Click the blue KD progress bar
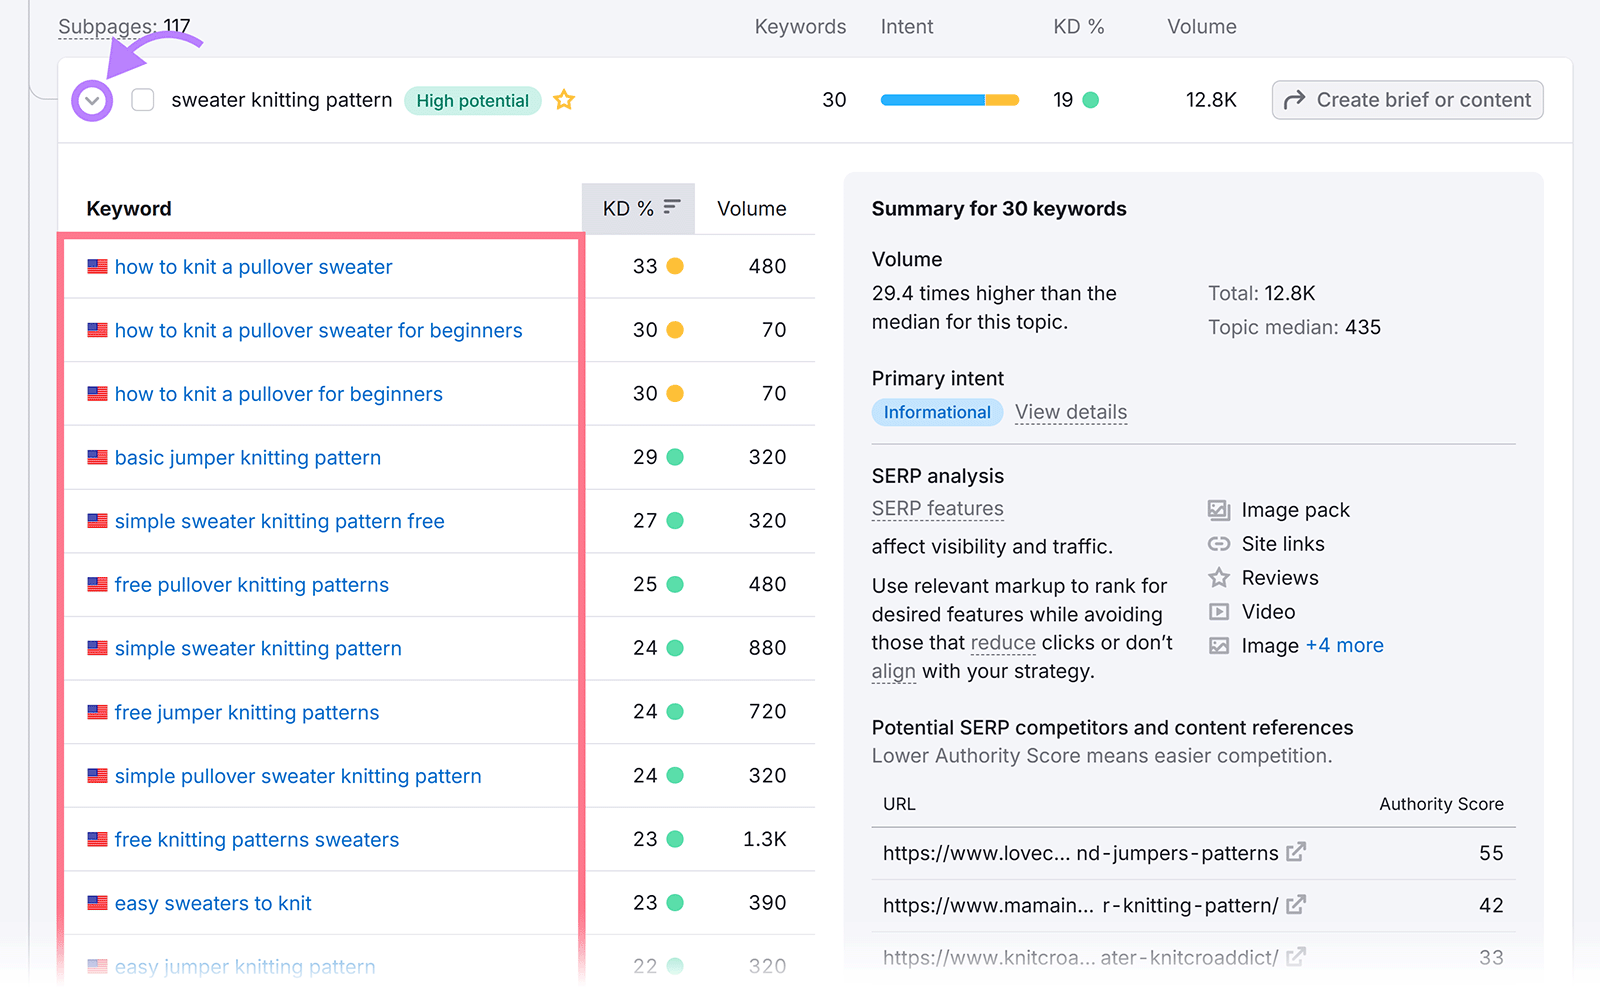This screenshot has width=1600, height=991. pos(930,100)
